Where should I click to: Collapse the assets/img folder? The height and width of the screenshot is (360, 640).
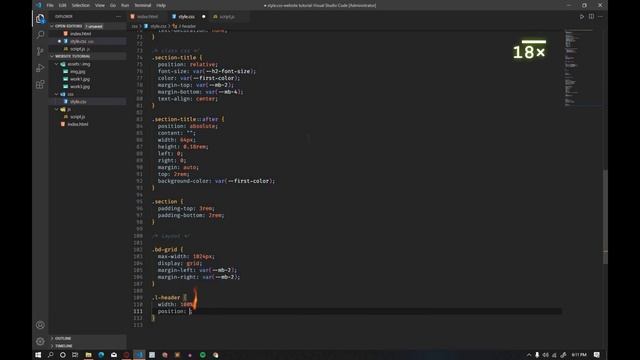click(57, 64)
